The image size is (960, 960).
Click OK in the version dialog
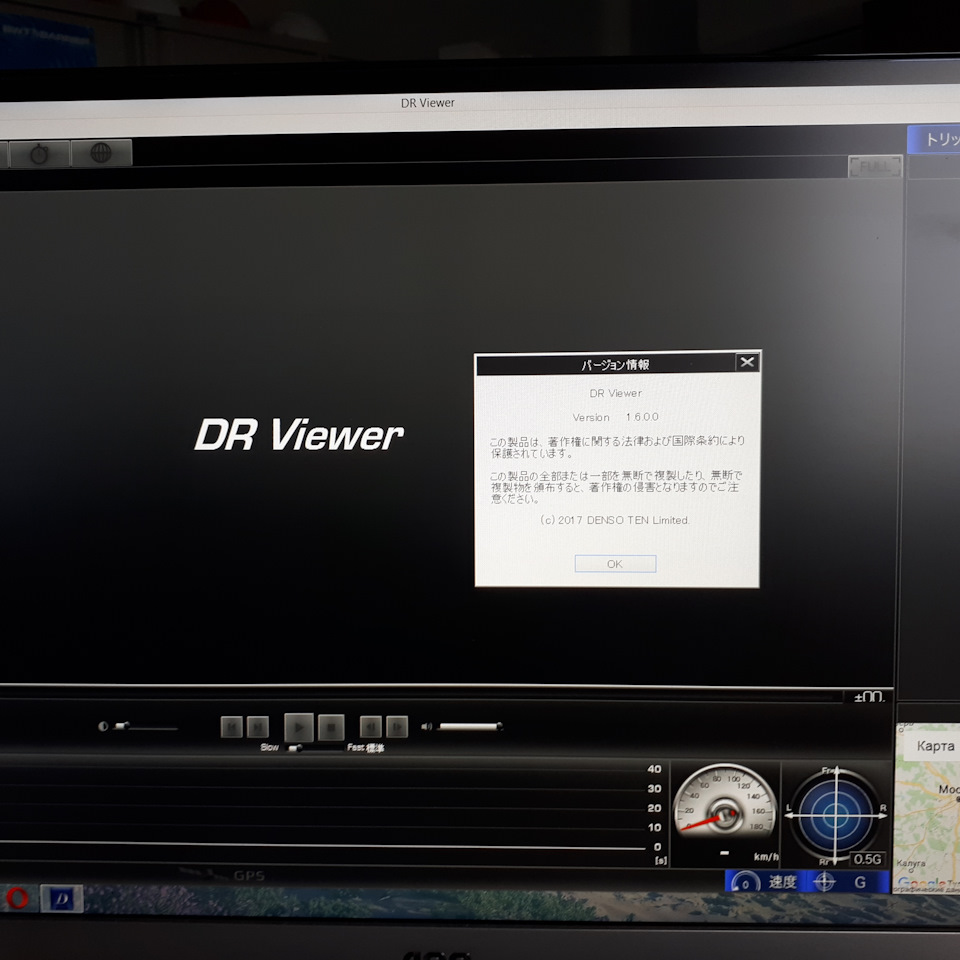click(x=615, y=564)
